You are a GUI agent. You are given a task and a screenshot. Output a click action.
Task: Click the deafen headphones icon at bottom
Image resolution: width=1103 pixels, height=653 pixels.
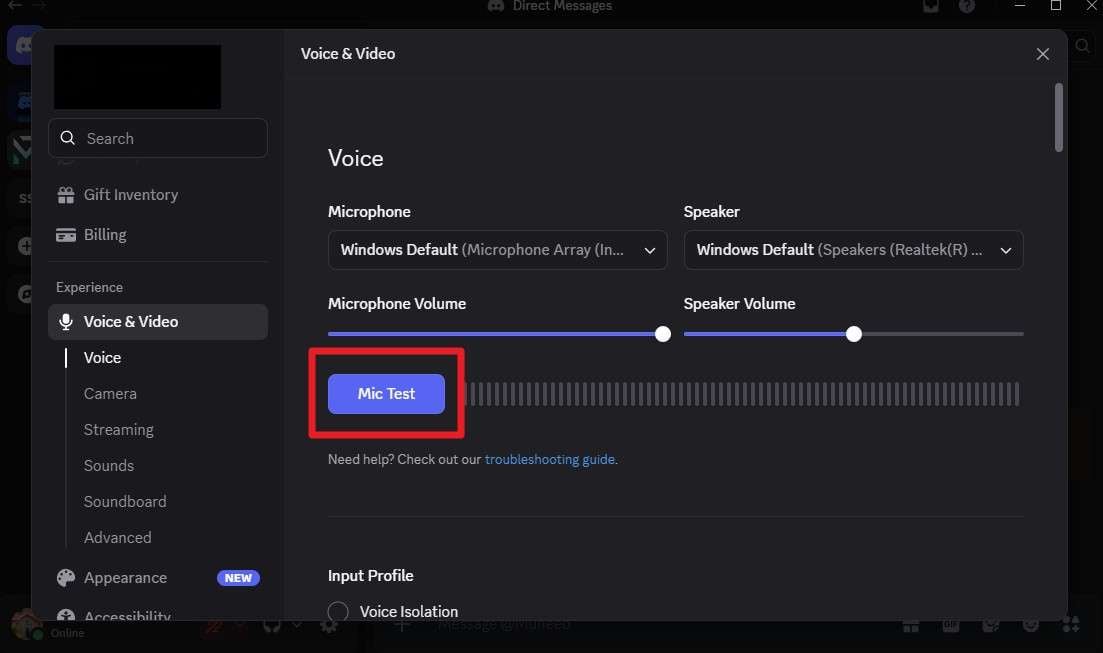272,625
